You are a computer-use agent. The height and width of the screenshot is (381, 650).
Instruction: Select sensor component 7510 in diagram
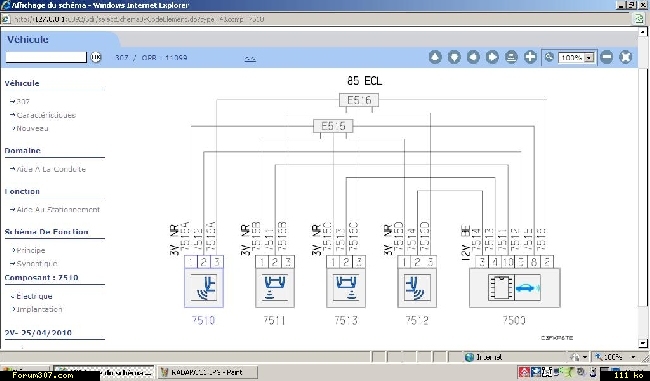click(x=204, y=288)
